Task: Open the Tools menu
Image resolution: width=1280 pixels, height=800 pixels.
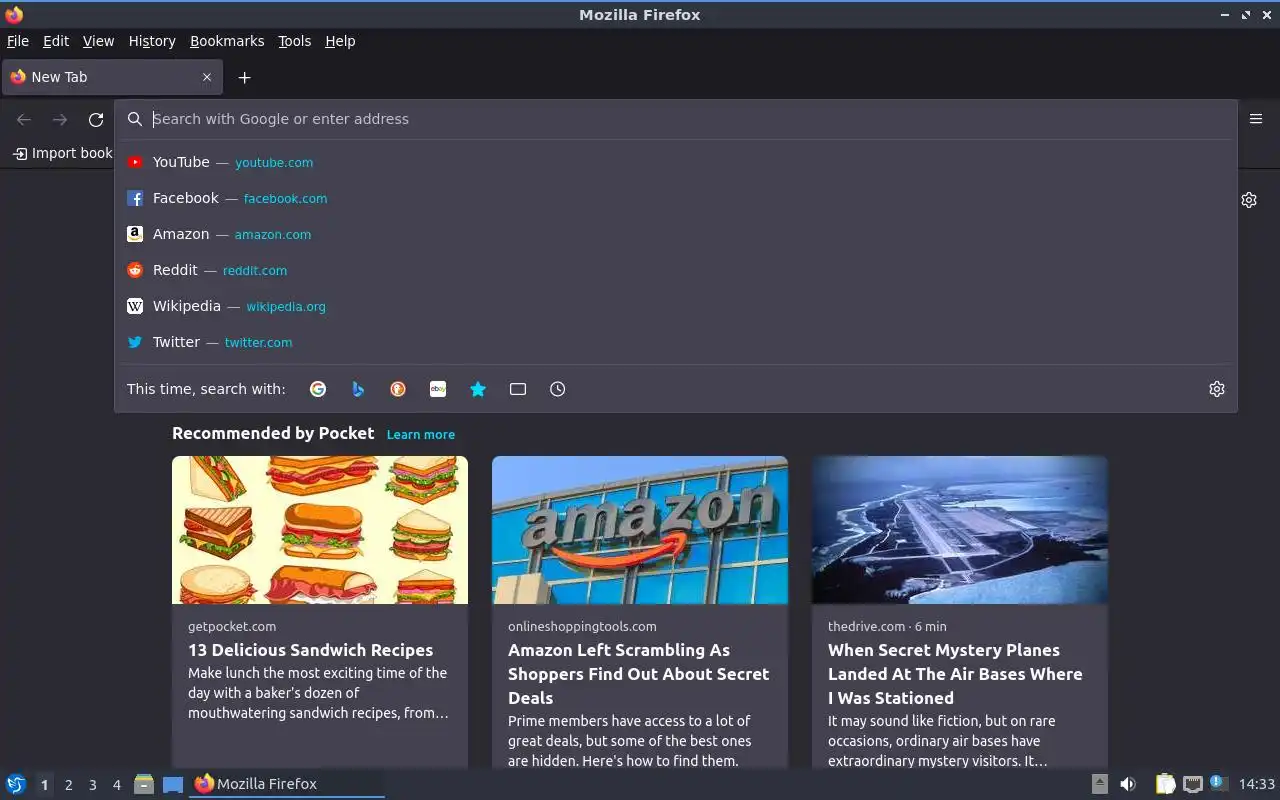Action: pos(295,41)
